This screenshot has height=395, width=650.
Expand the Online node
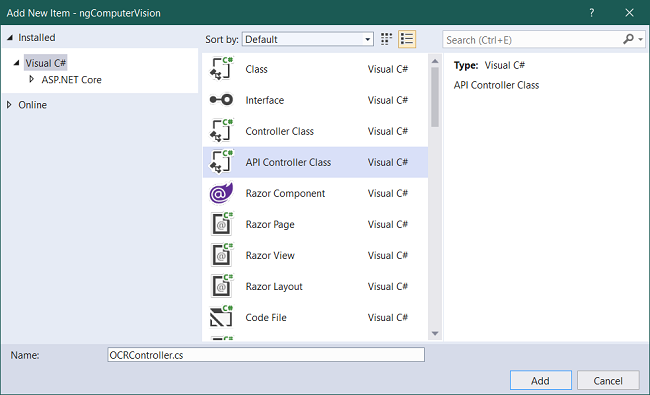9,105
